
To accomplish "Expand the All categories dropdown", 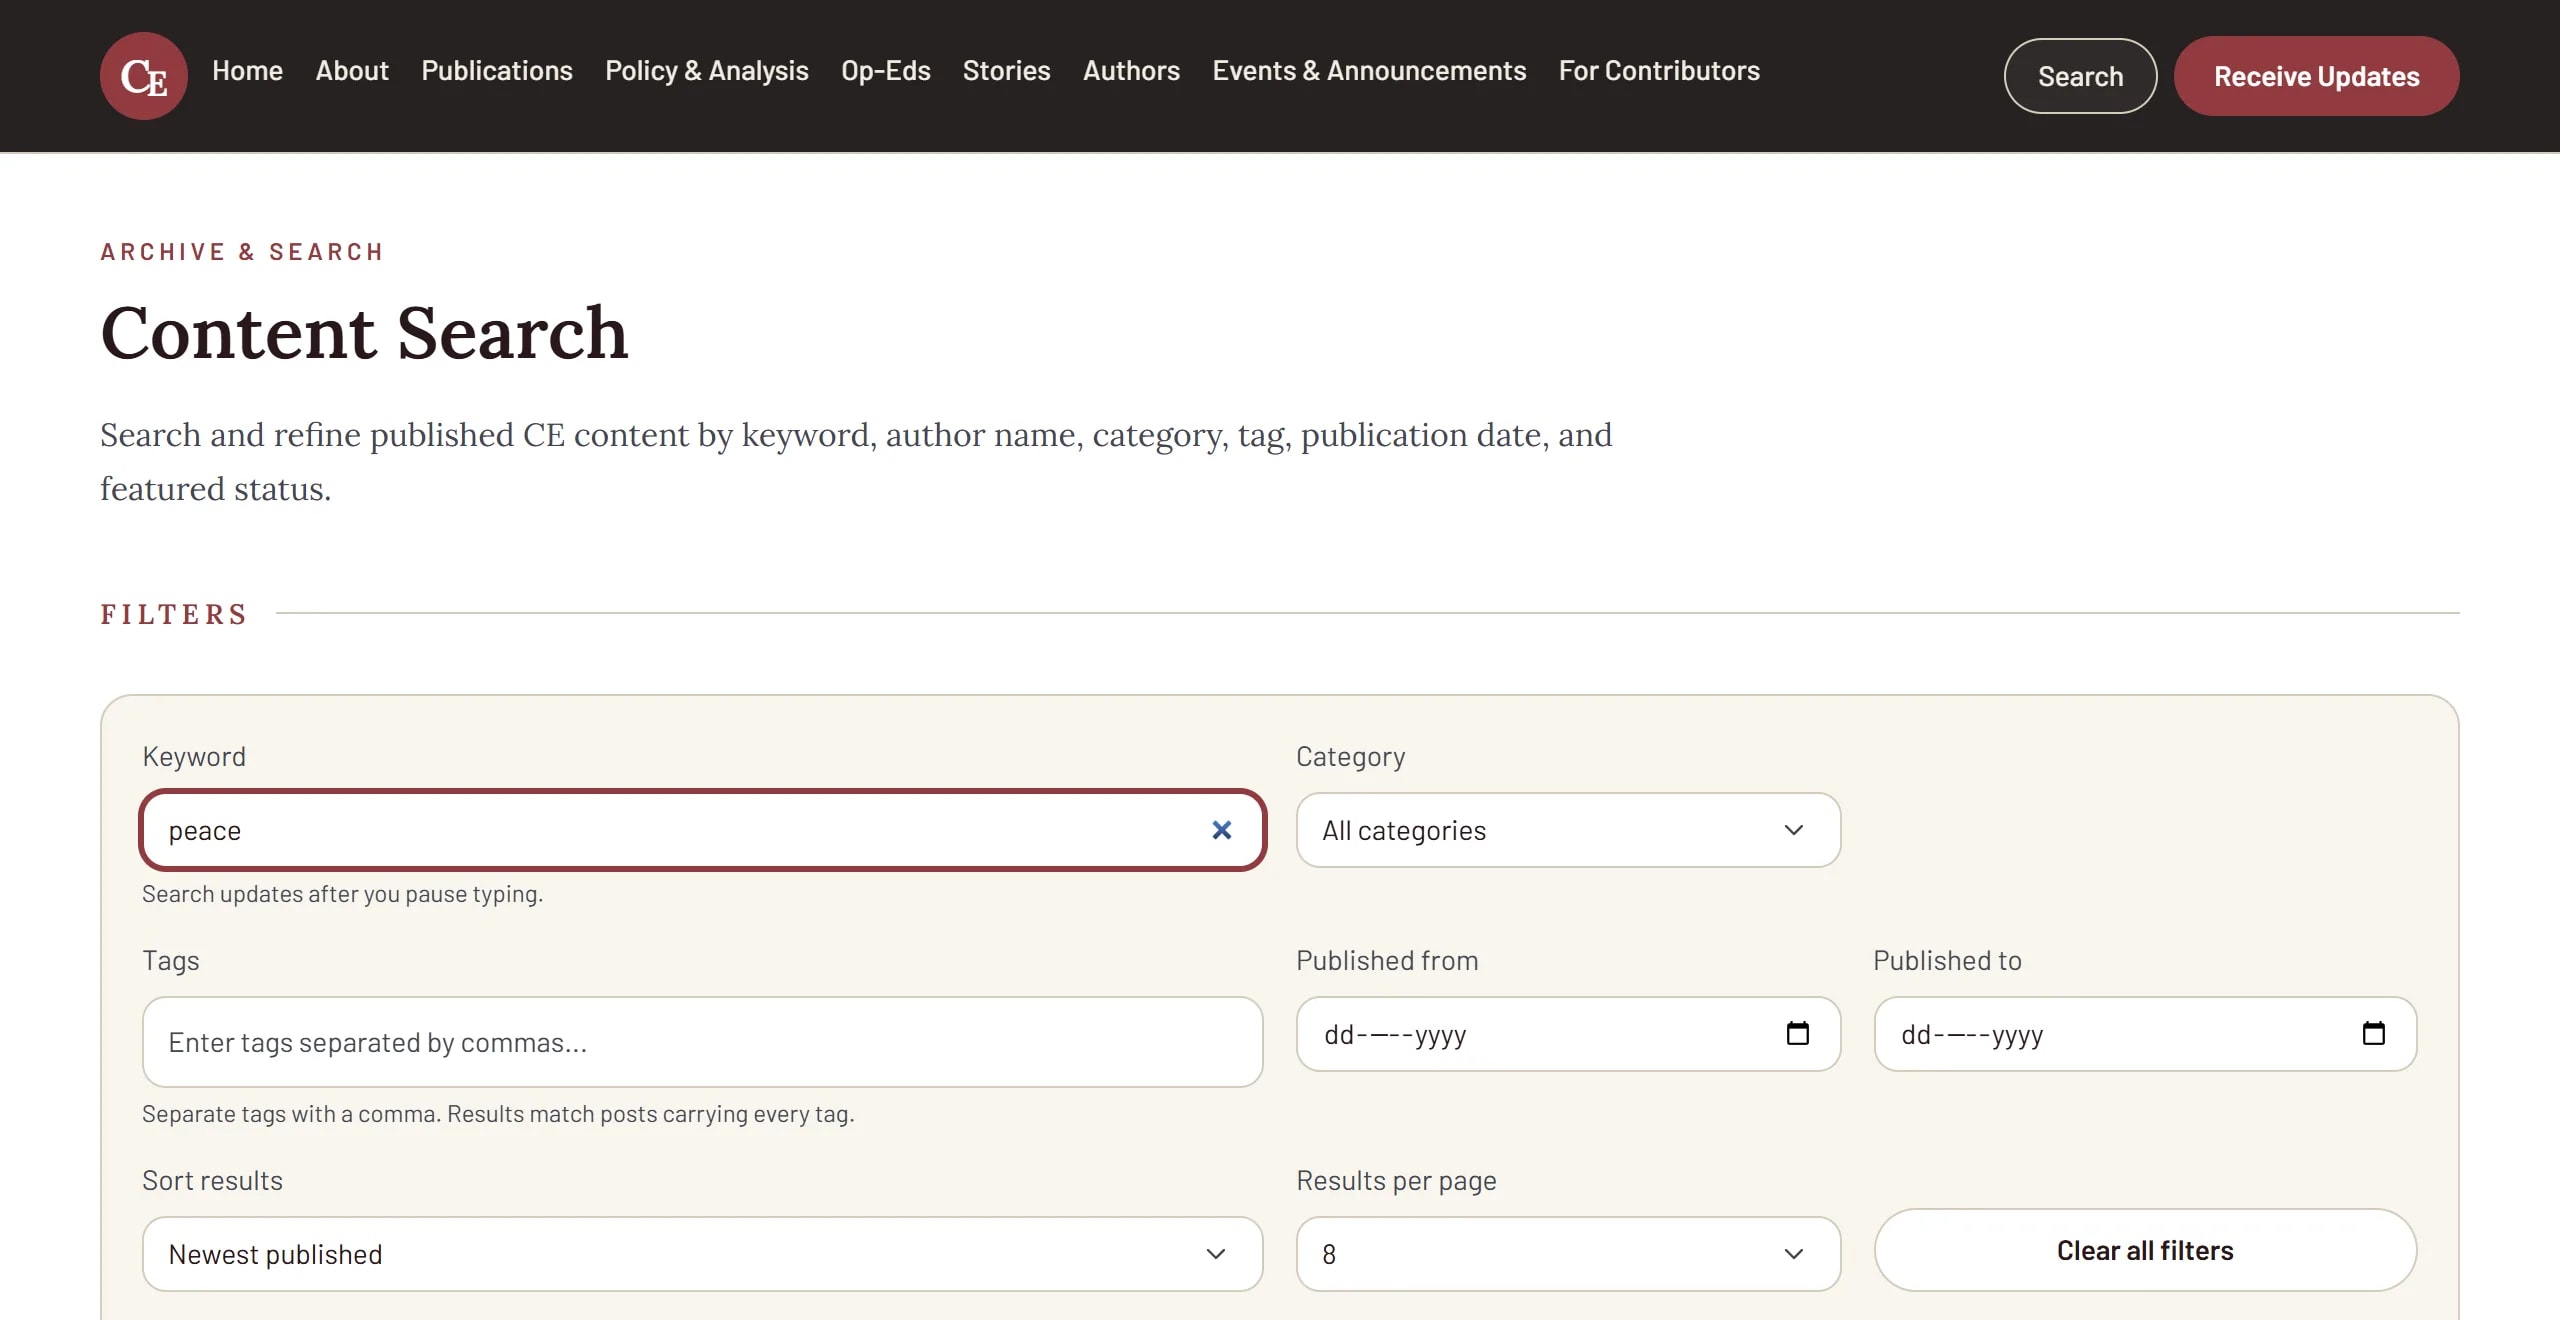I will [1568, 830].
